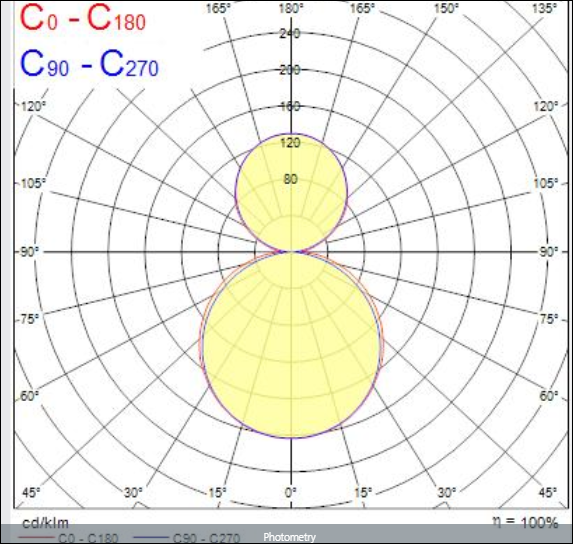Click the polar diagram center origin point
573x544 pixels.
coord(291,251)
